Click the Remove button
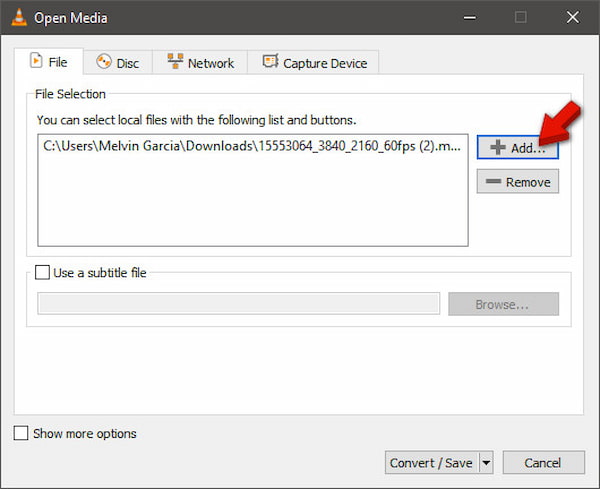600x489 pixels. pos(517,182)
